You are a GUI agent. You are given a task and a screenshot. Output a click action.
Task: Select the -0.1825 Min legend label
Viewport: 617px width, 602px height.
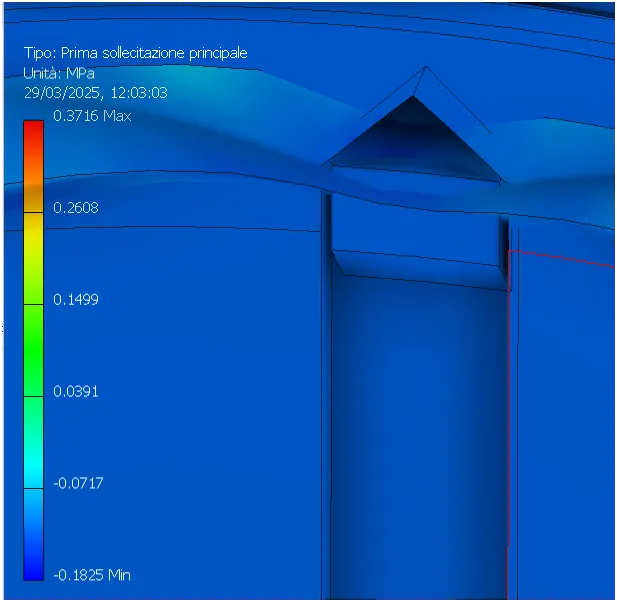click(x=92, y=575)
